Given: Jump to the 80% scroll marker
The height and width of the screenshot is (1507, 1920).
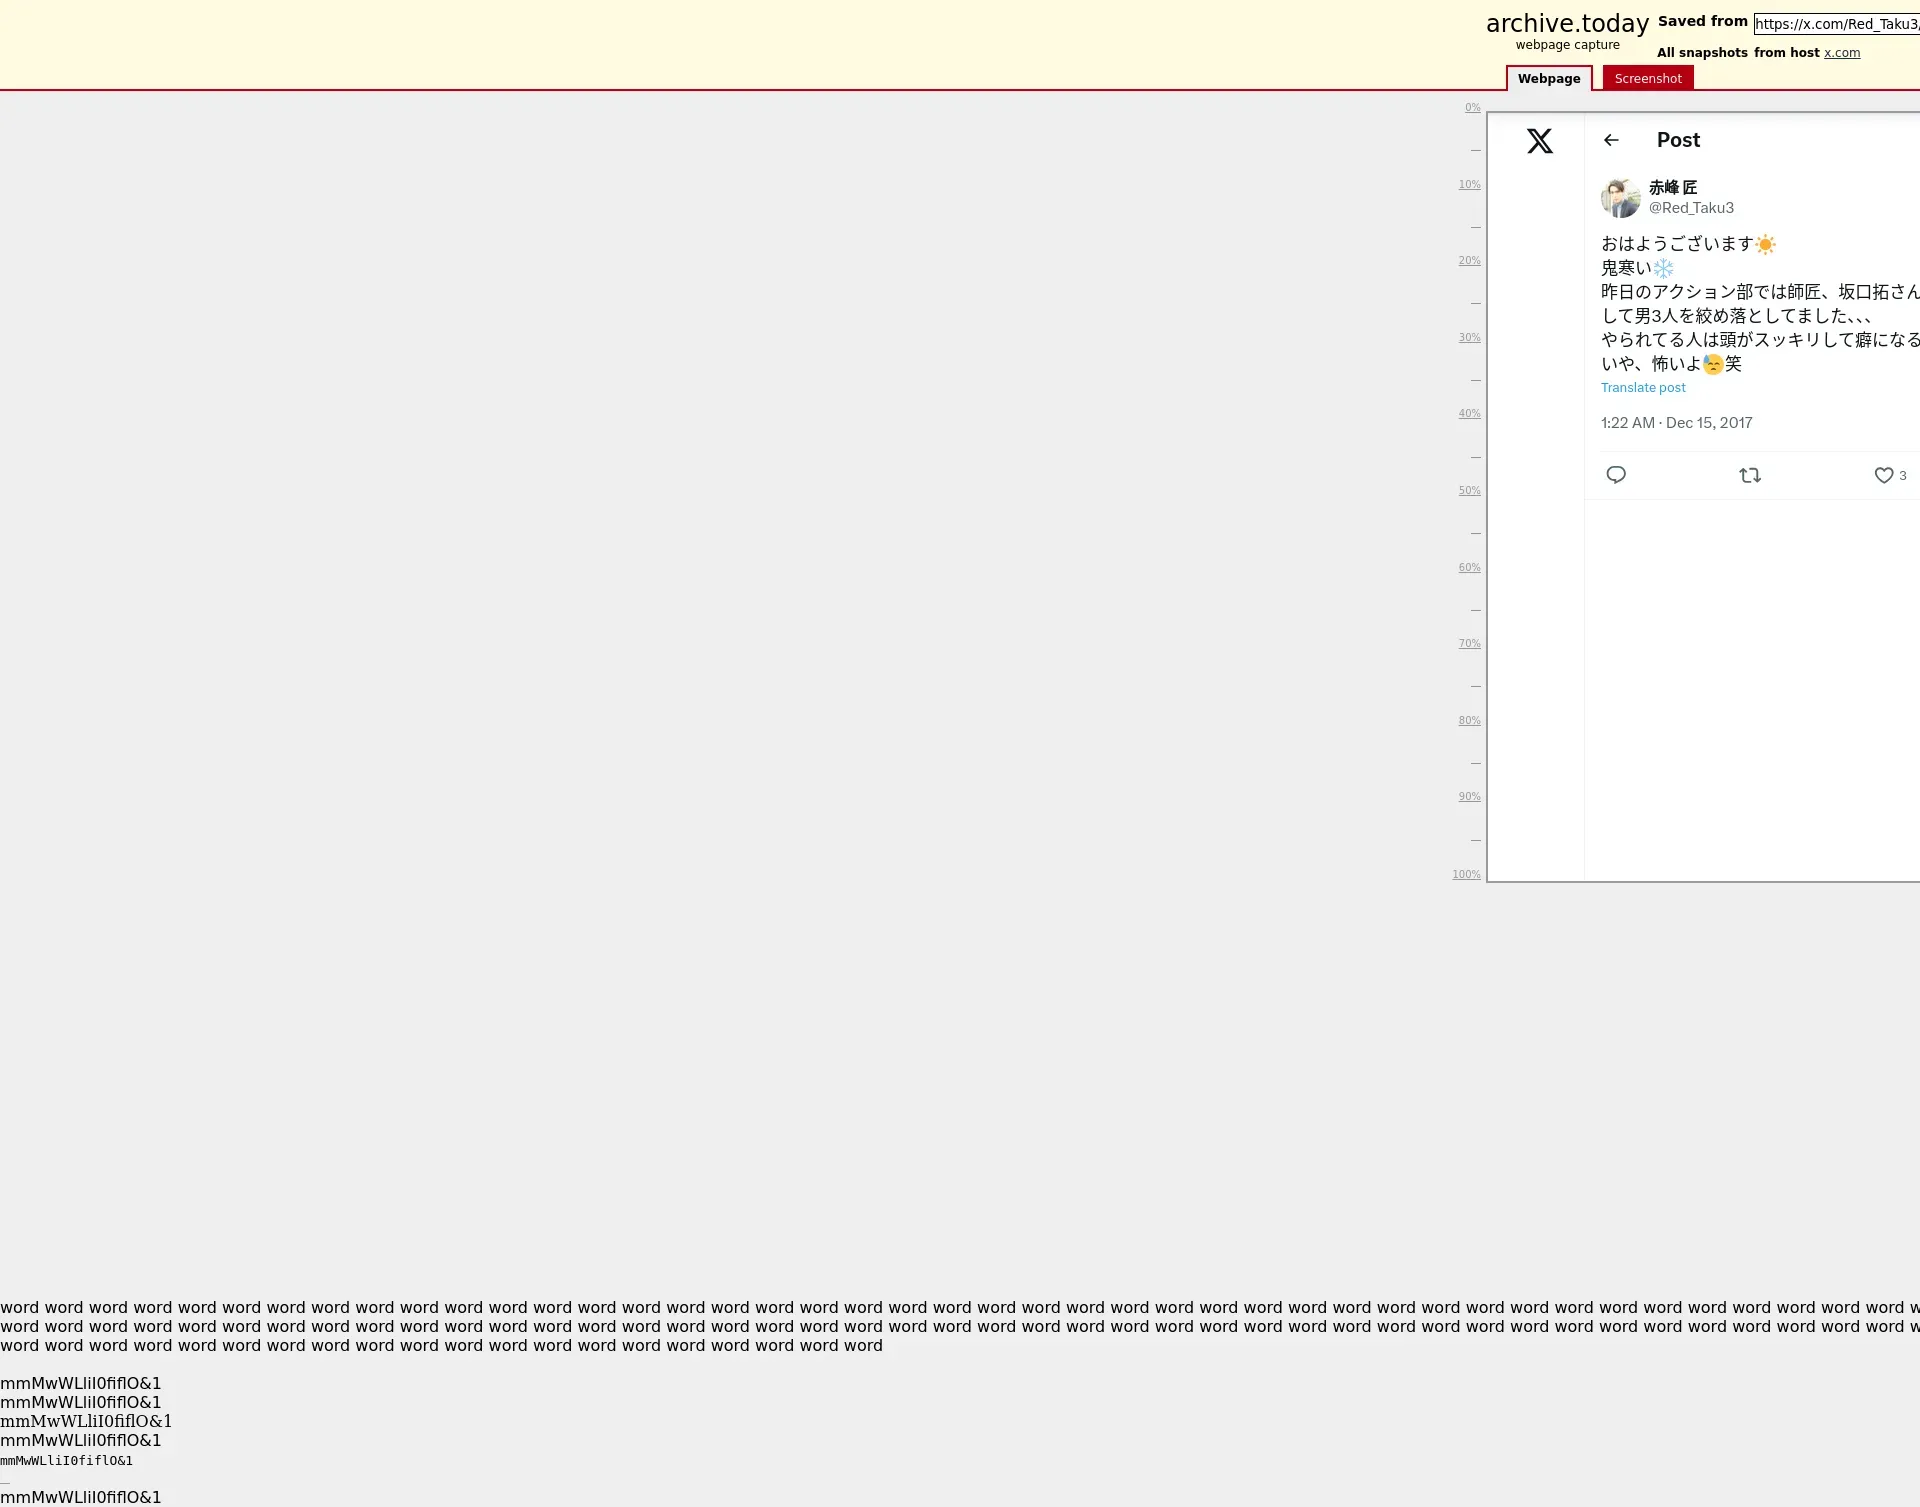Looking at the screenshot, I should click(x=1469, y=721).
